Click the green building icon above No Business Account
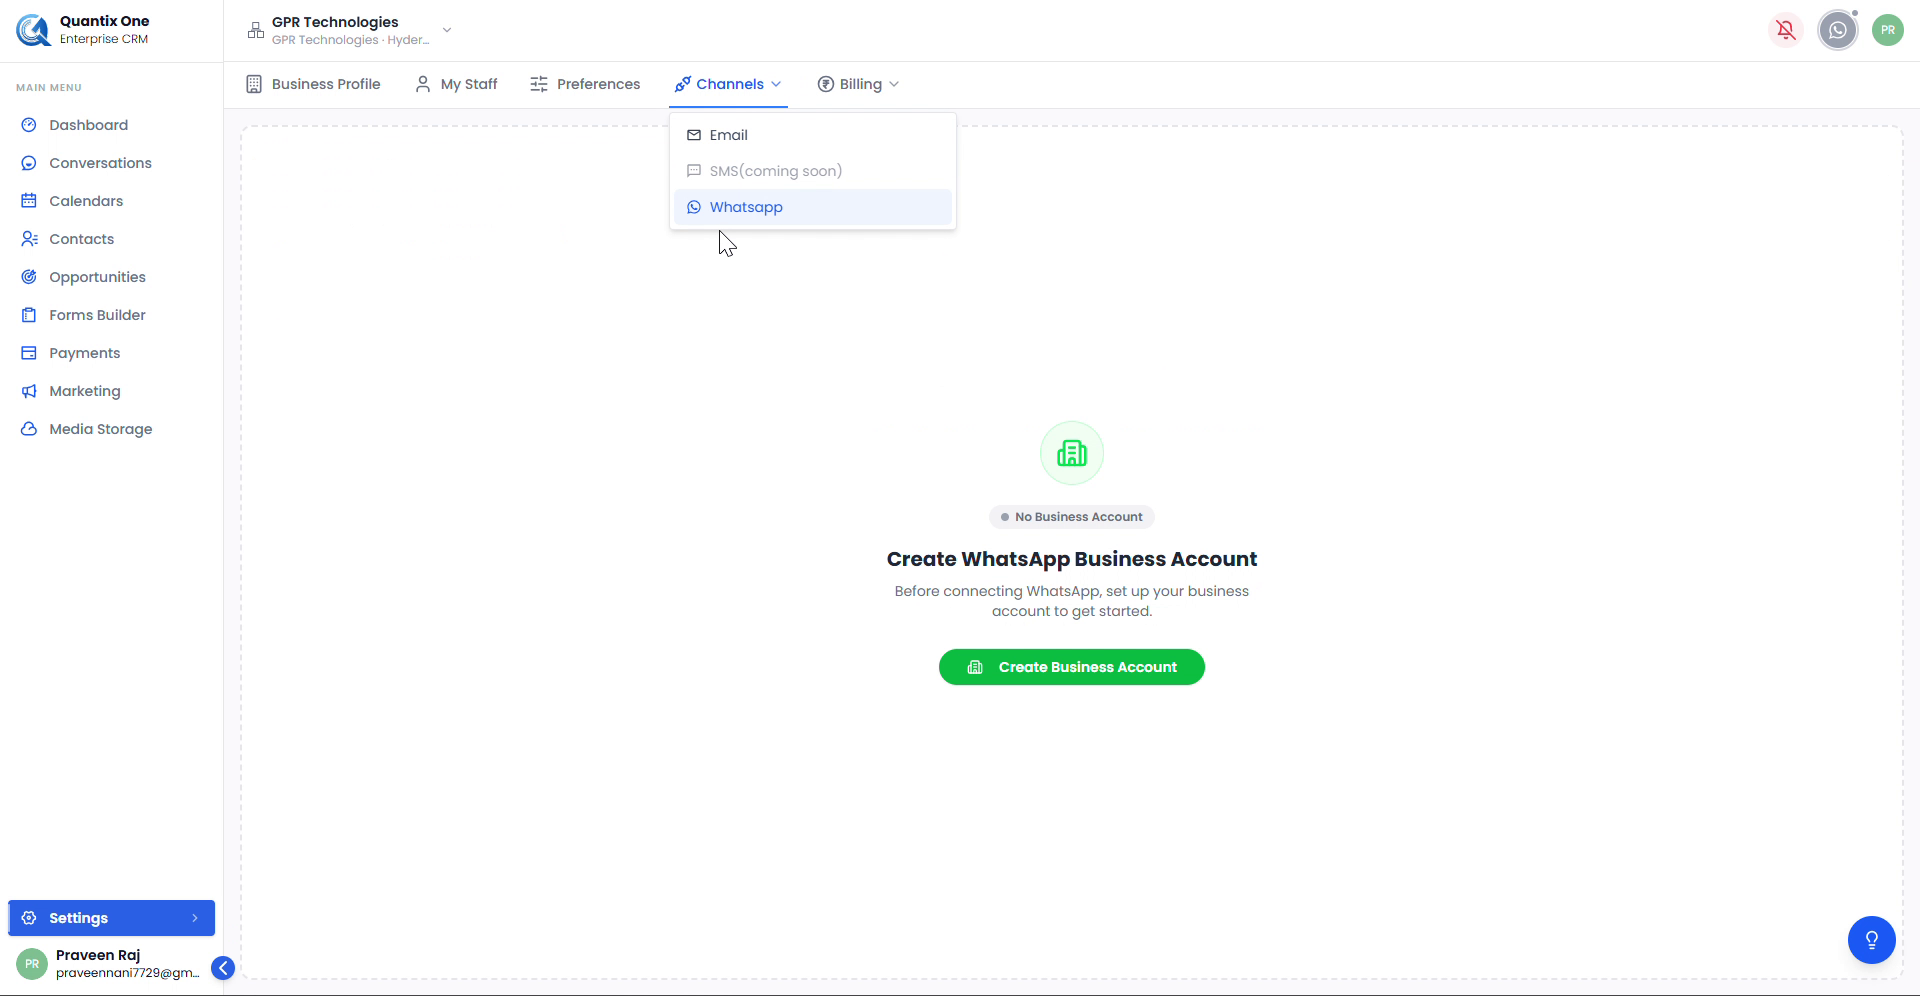 click(x=1072, y=453)
